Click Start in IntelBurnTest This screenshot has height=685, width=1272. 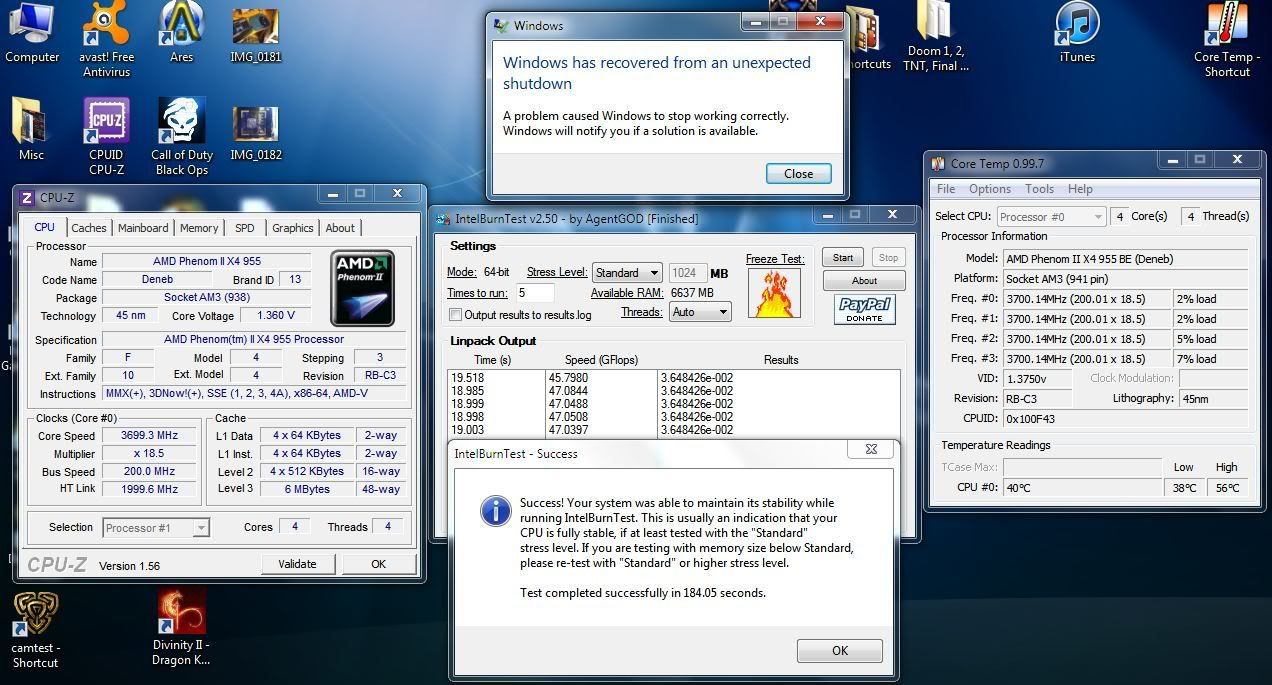pyautogui.click(x=843, y=257)
